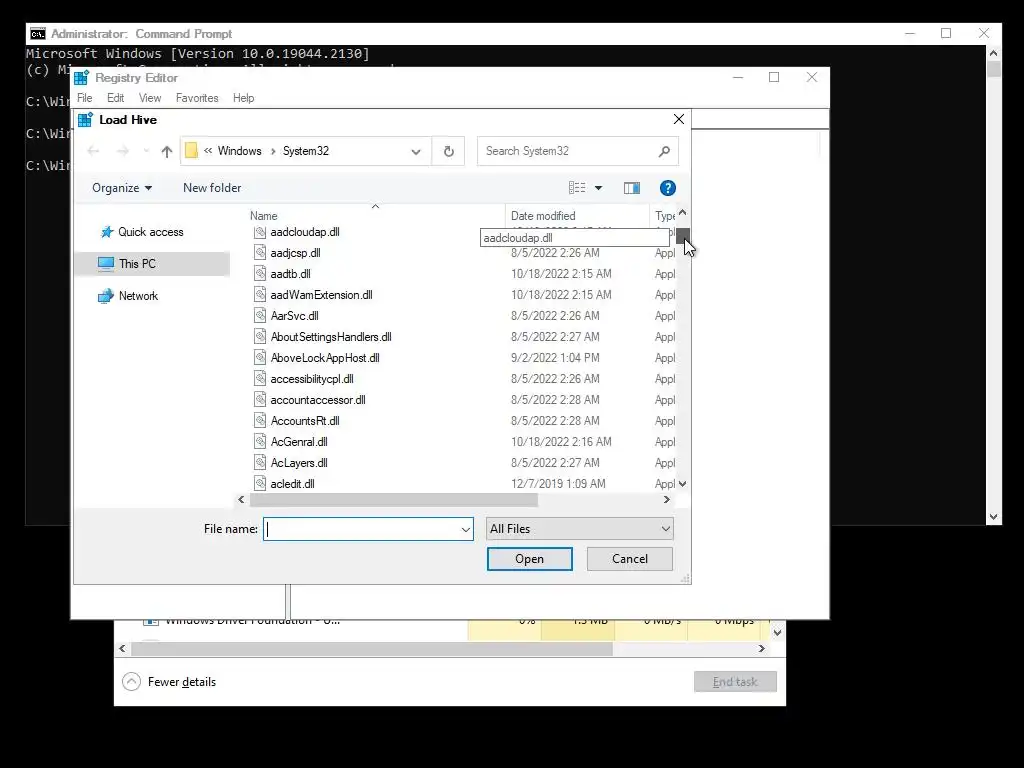Click the aadjcsp.dll file icon
This screenshot has width=1024, height=768.
[260, 253]
